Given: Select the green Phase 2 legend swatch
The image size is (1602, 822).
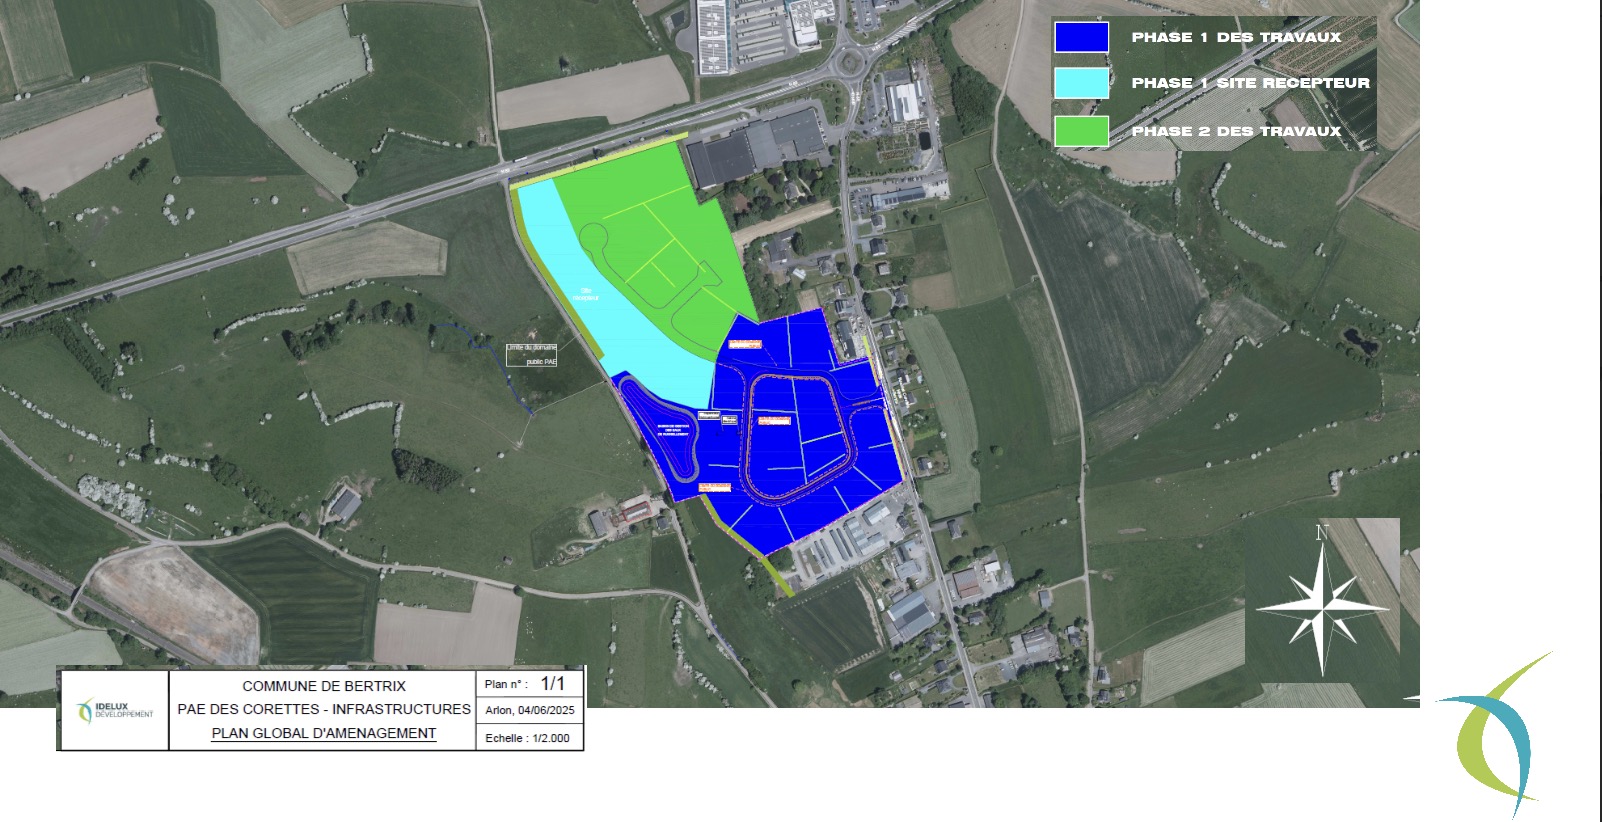Looking at the screenshot, I should pos(1081,131).
